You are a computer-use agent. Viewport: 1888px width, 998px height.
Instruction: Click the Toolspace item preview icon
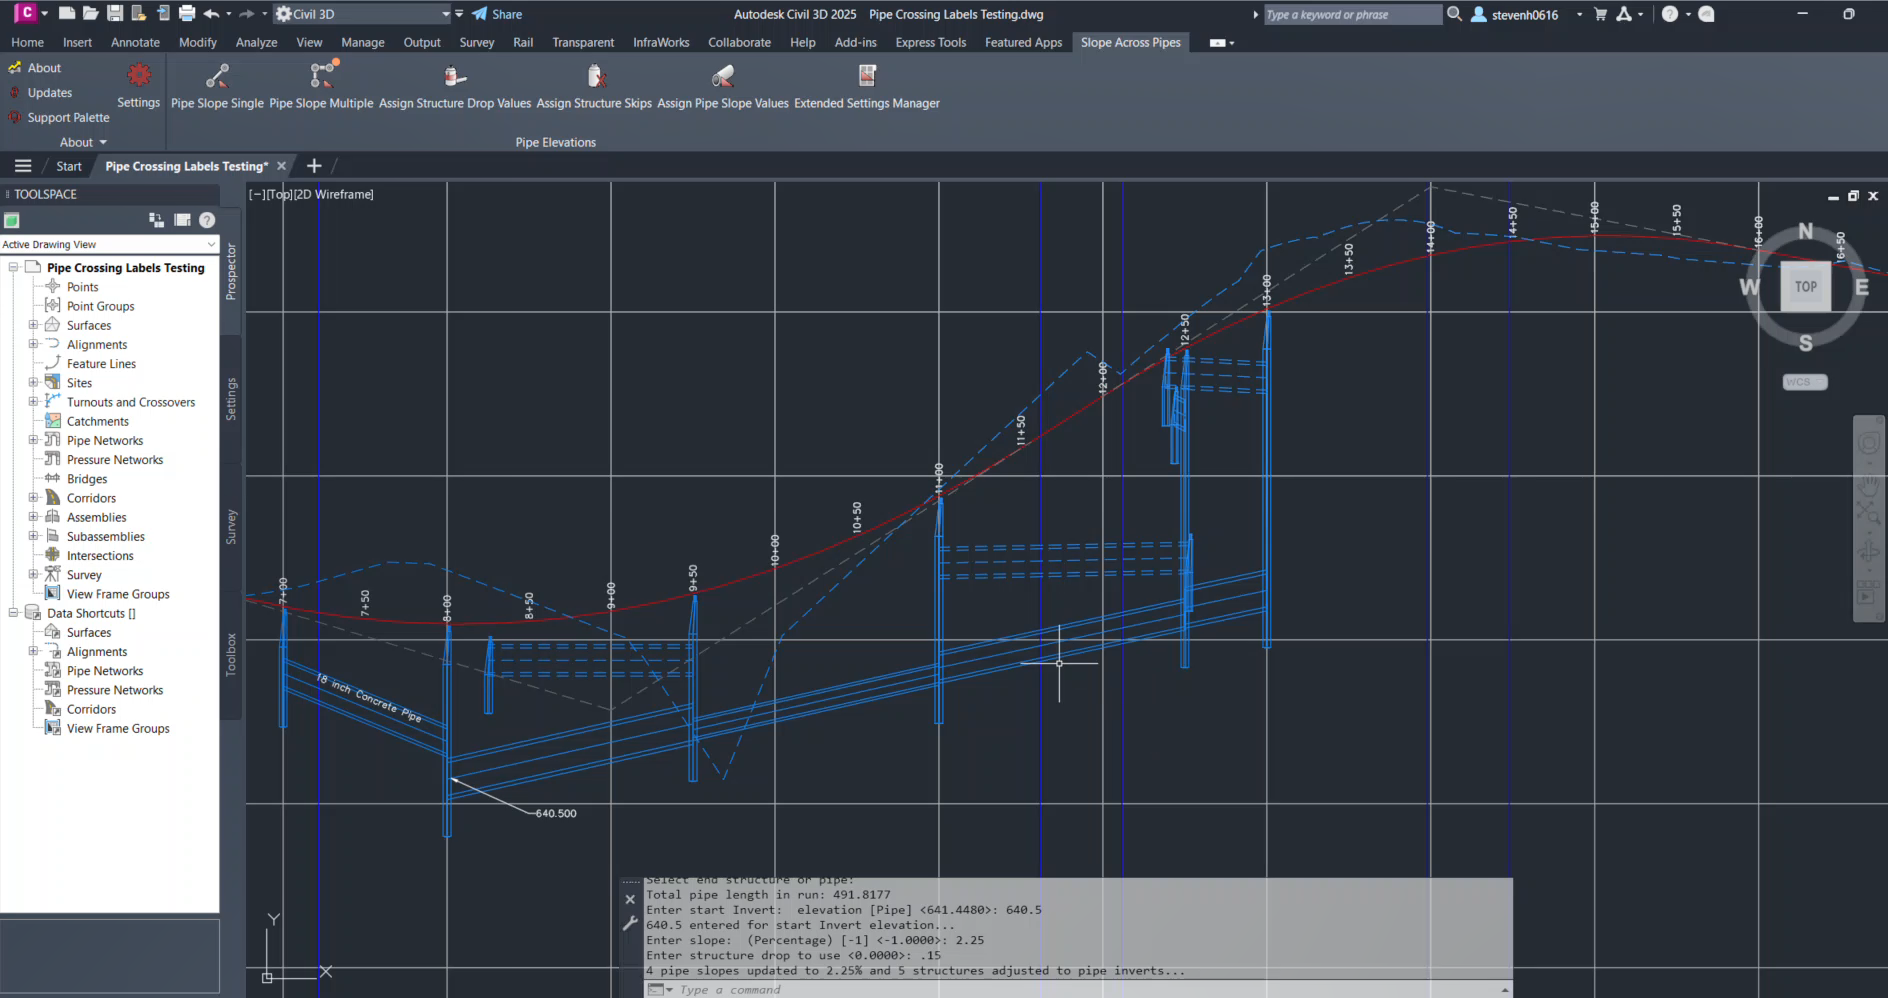(x=156, y=220)
